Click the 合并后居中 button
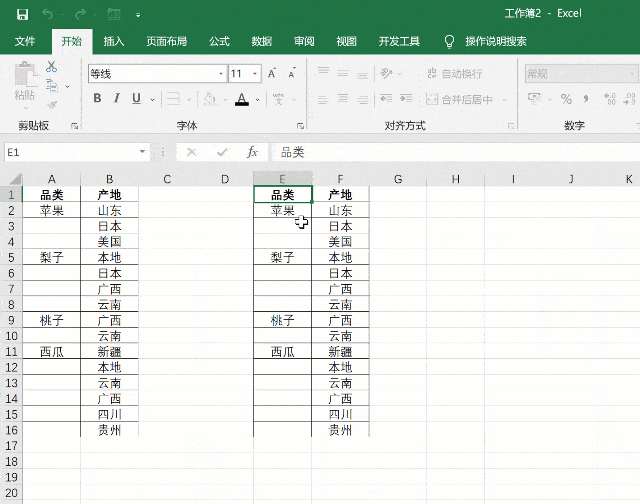 click(x=459, y=99)
